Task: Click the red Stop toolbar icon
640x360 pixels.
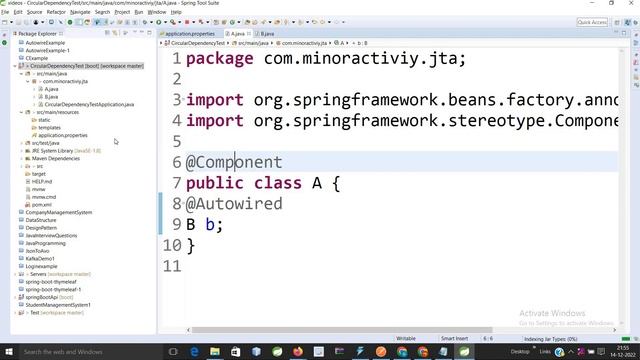Action: [x=187, y=22]
